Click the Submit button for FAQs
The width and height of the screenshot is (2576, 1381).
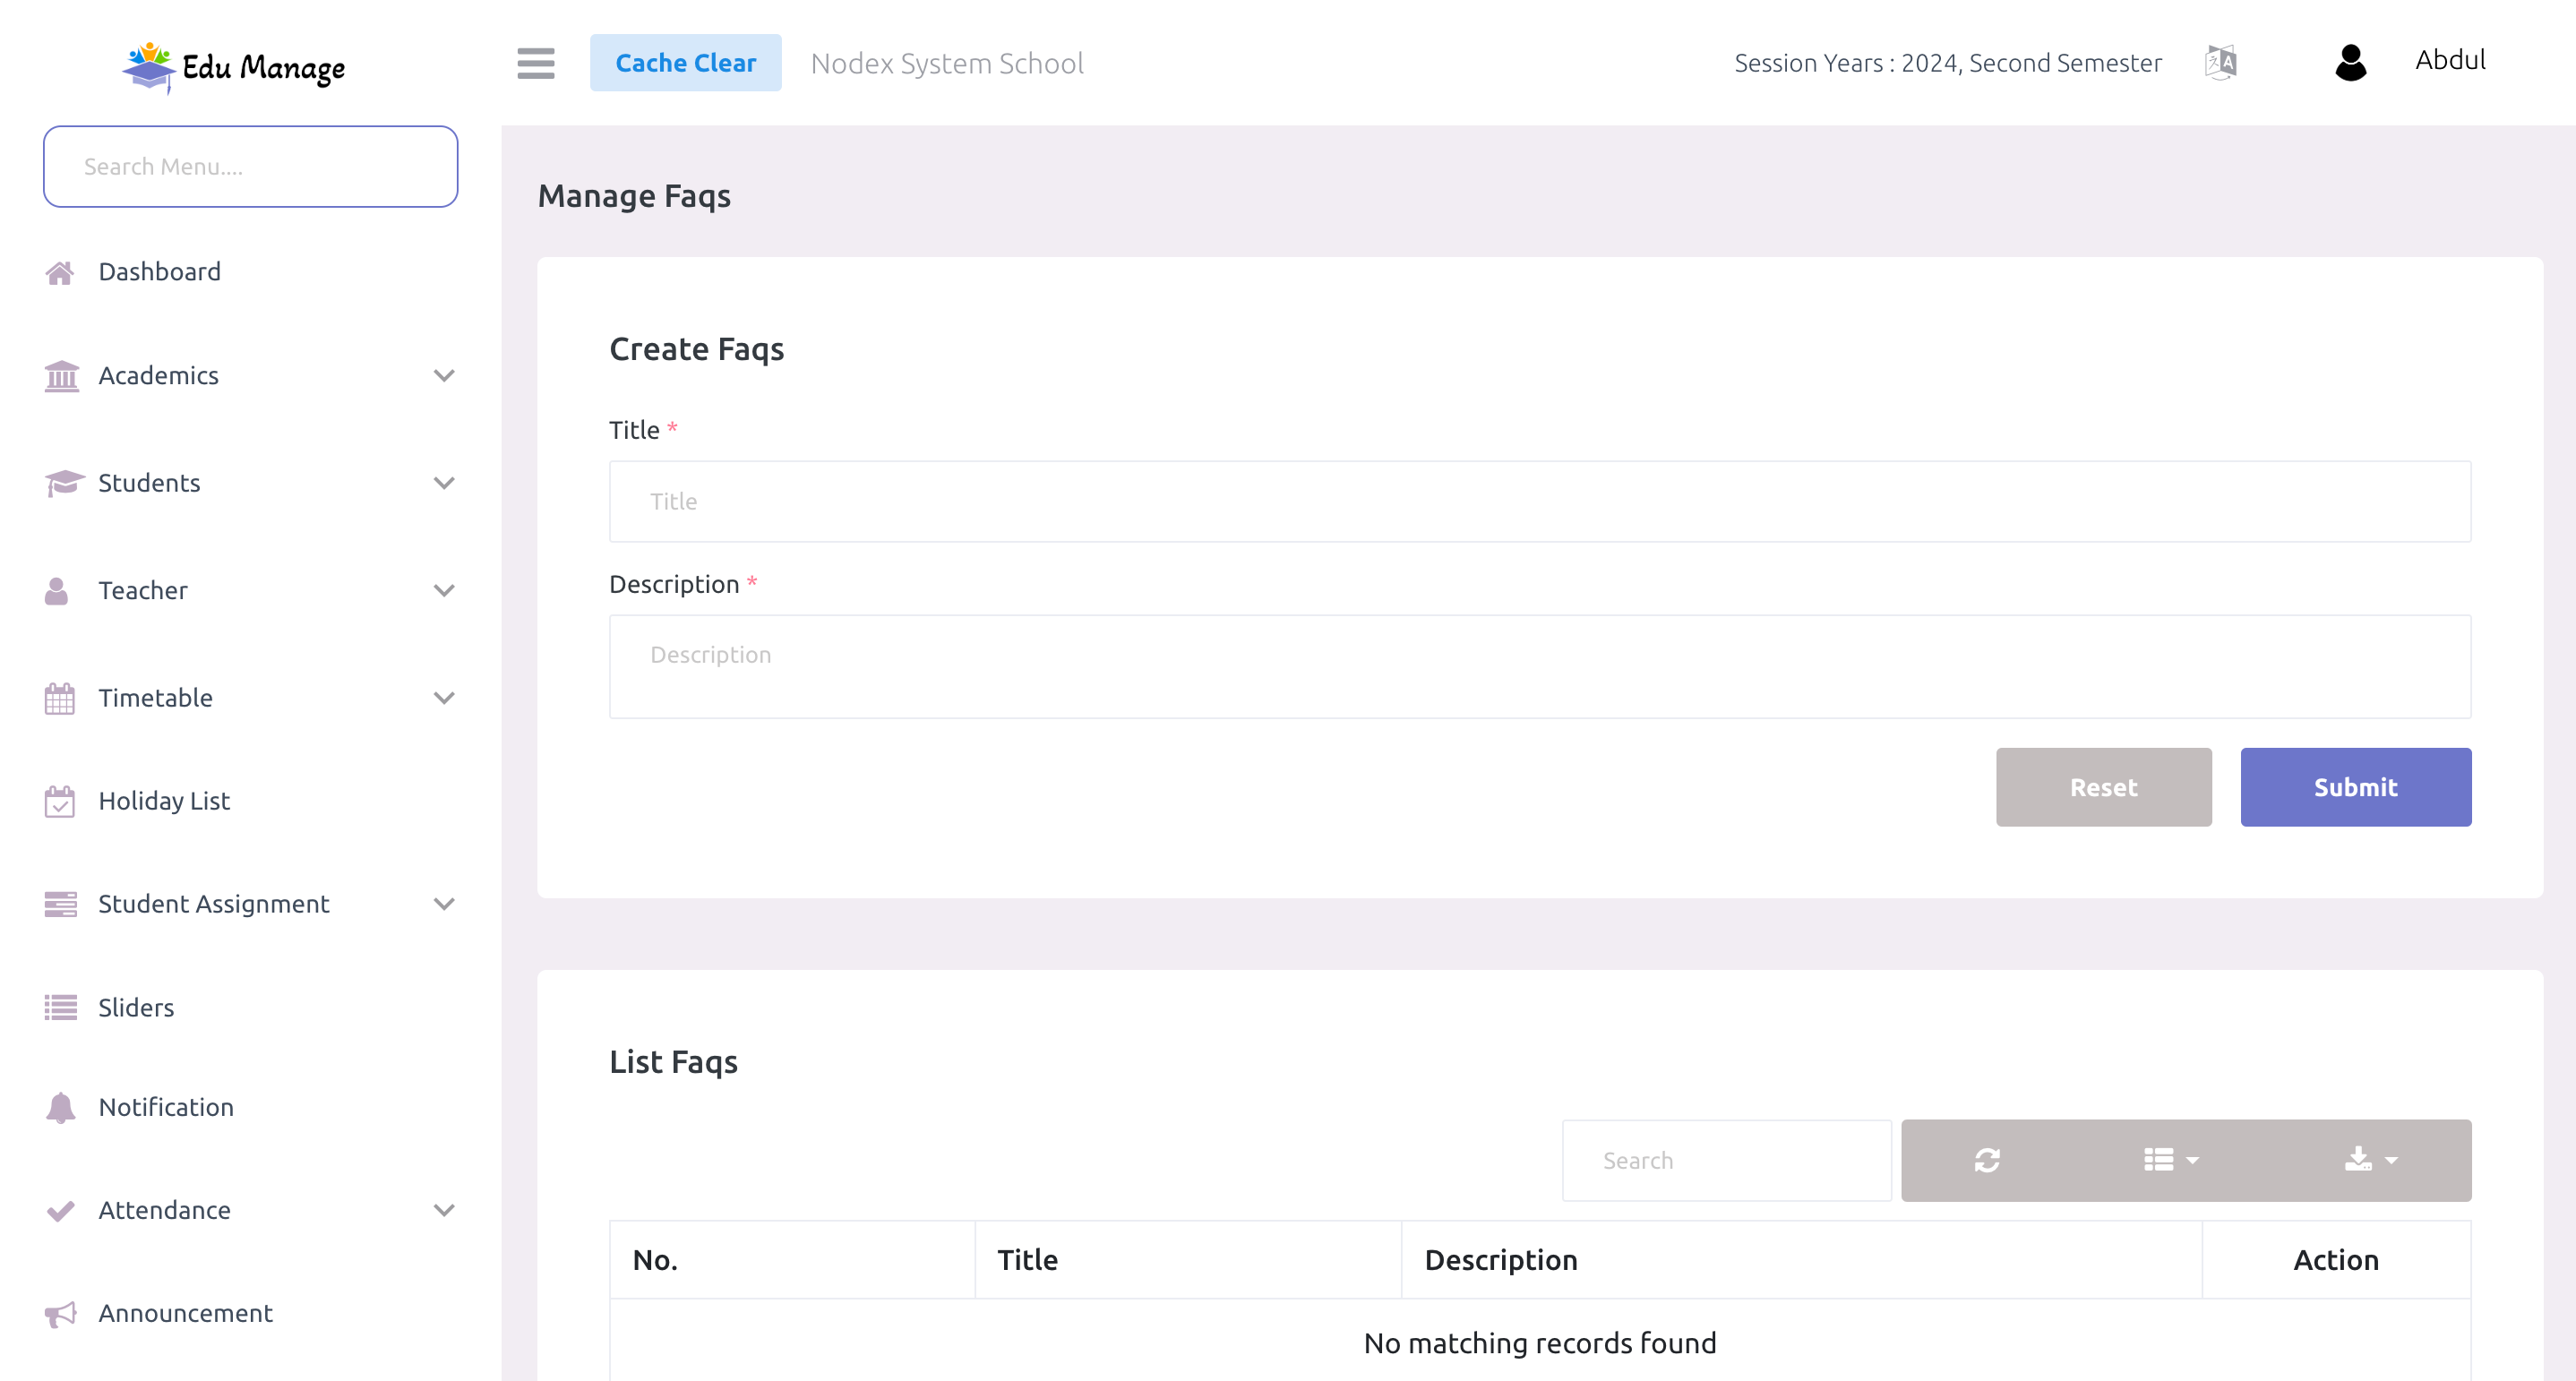(x=2357, y=786)
